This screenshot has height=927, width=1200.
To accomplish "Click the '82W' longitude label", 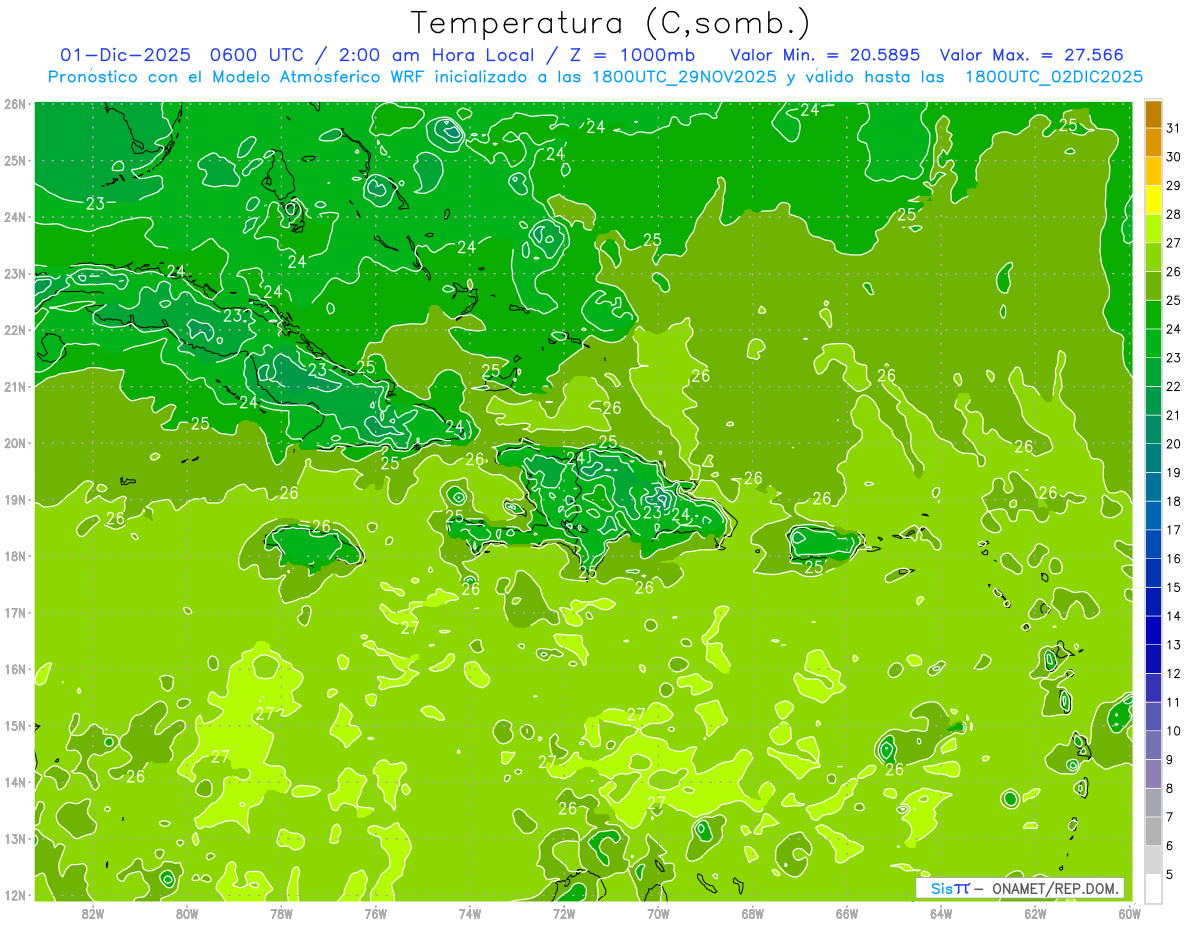I will (93, 913).
